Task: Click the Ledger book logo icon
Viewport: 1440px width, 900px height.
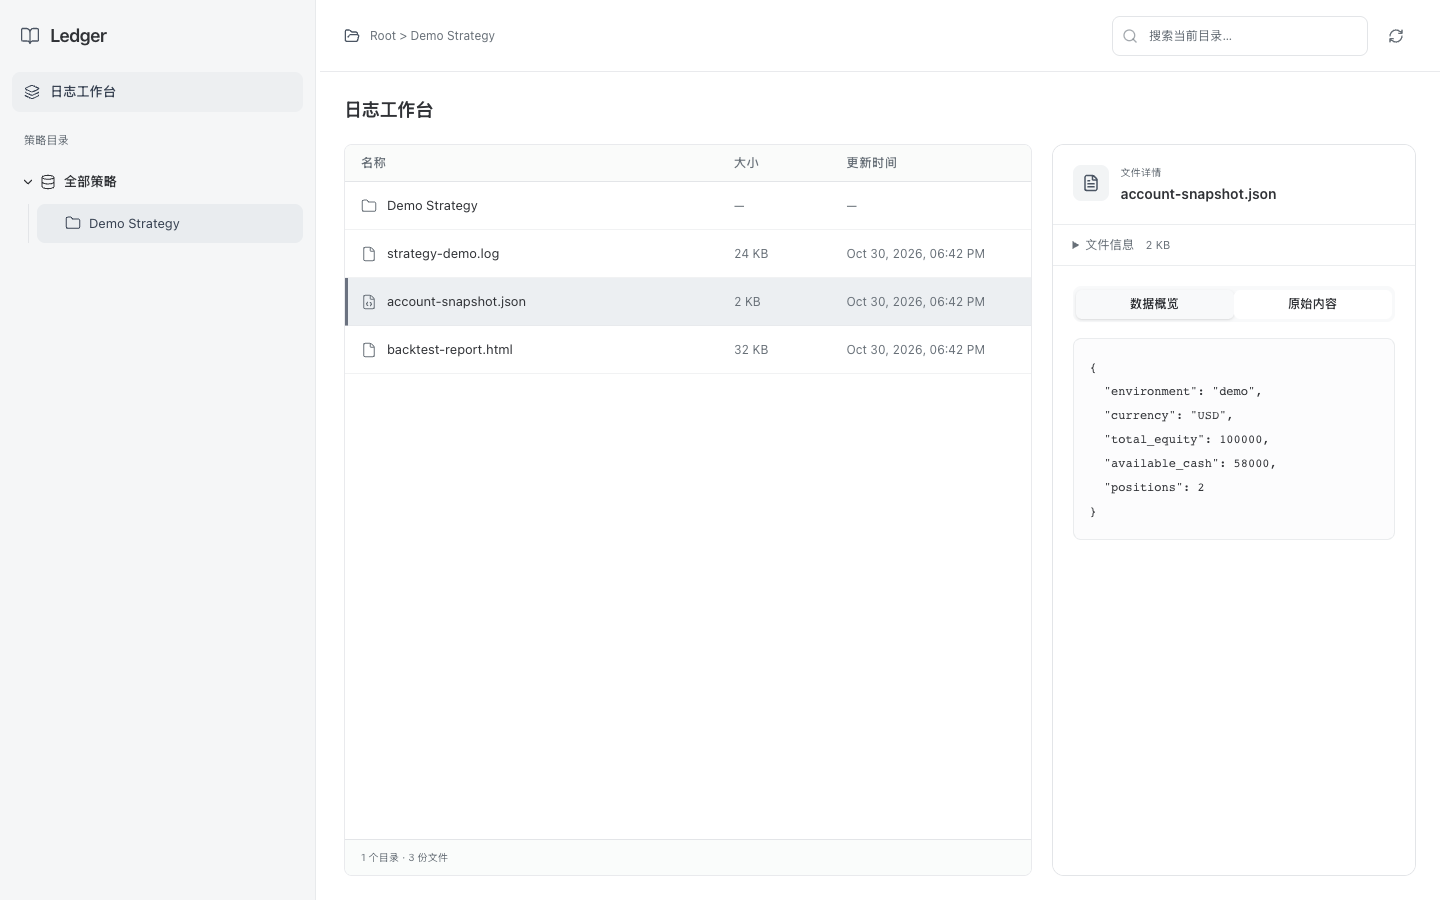Action: point(31,36)
